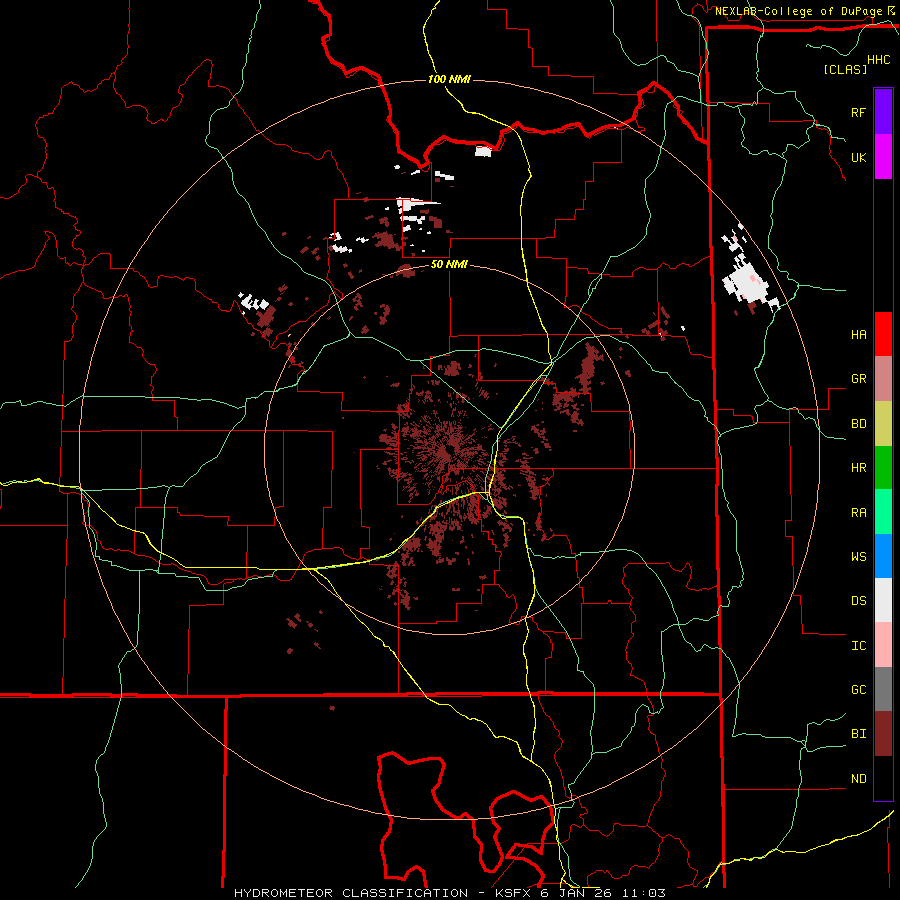Click the WS blue legend swatch

click(883, 556)
